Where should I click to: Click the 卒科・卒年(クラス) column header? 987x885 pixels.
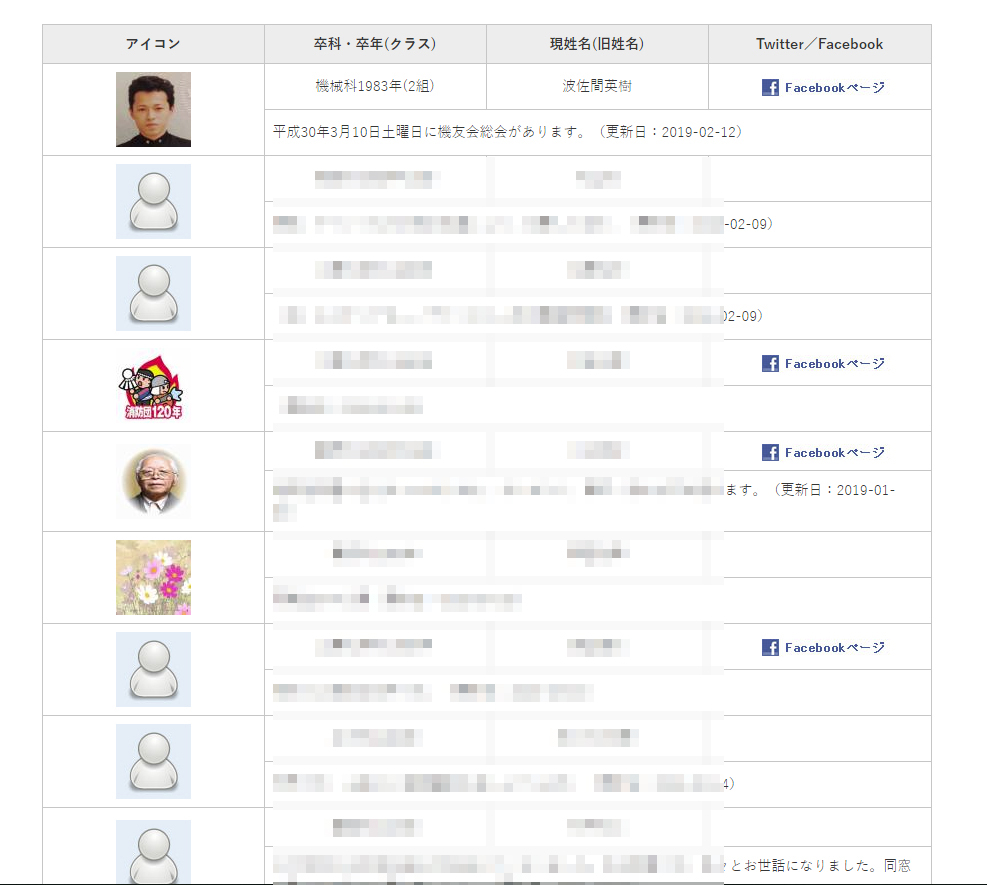tap(375, 44)
